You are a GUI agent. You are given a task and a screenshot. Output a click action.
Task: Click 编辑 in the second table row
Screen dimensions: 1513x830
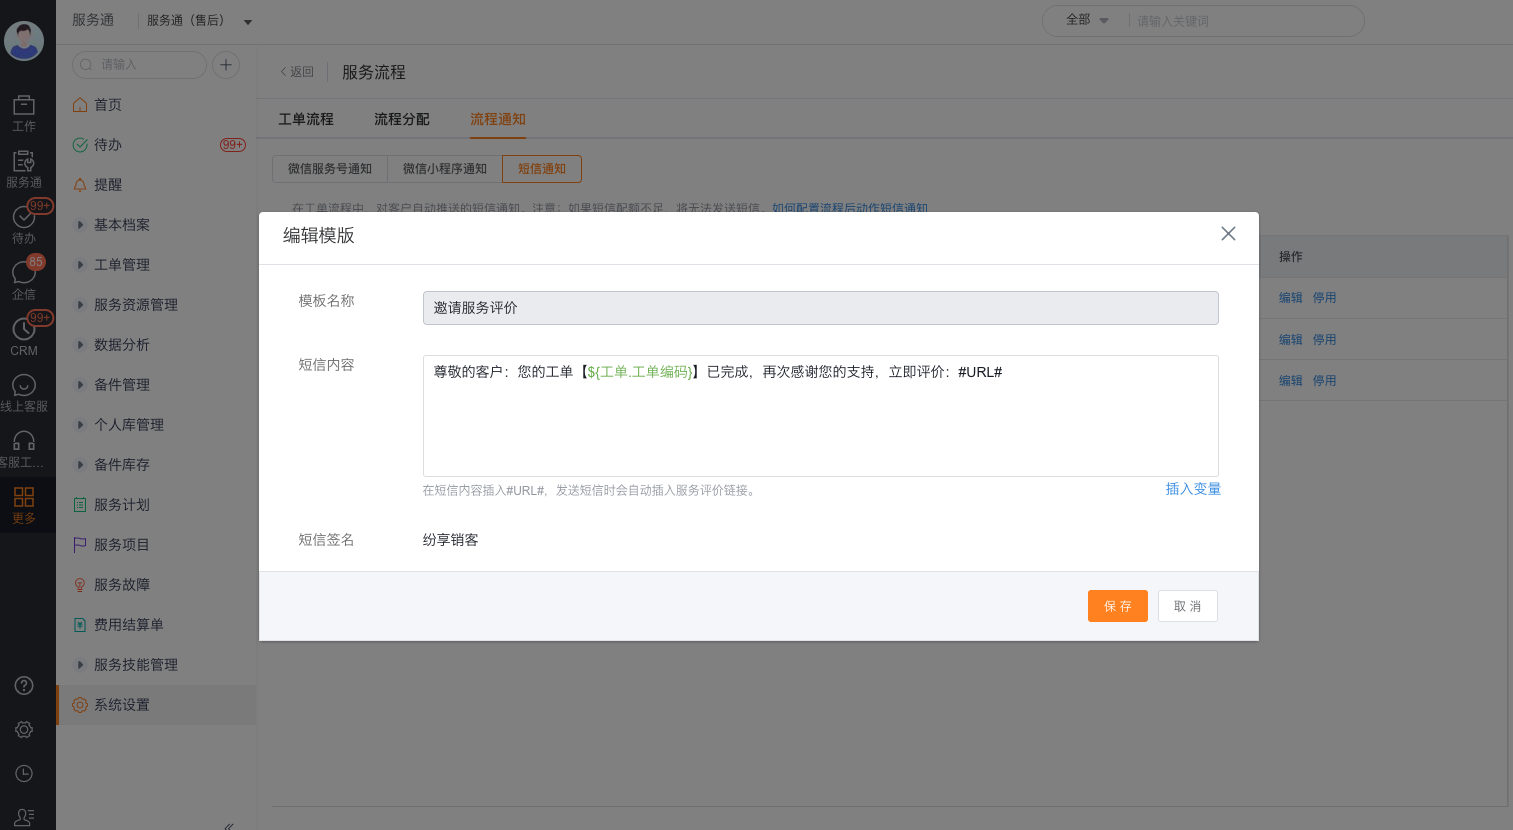point(1291,340)
